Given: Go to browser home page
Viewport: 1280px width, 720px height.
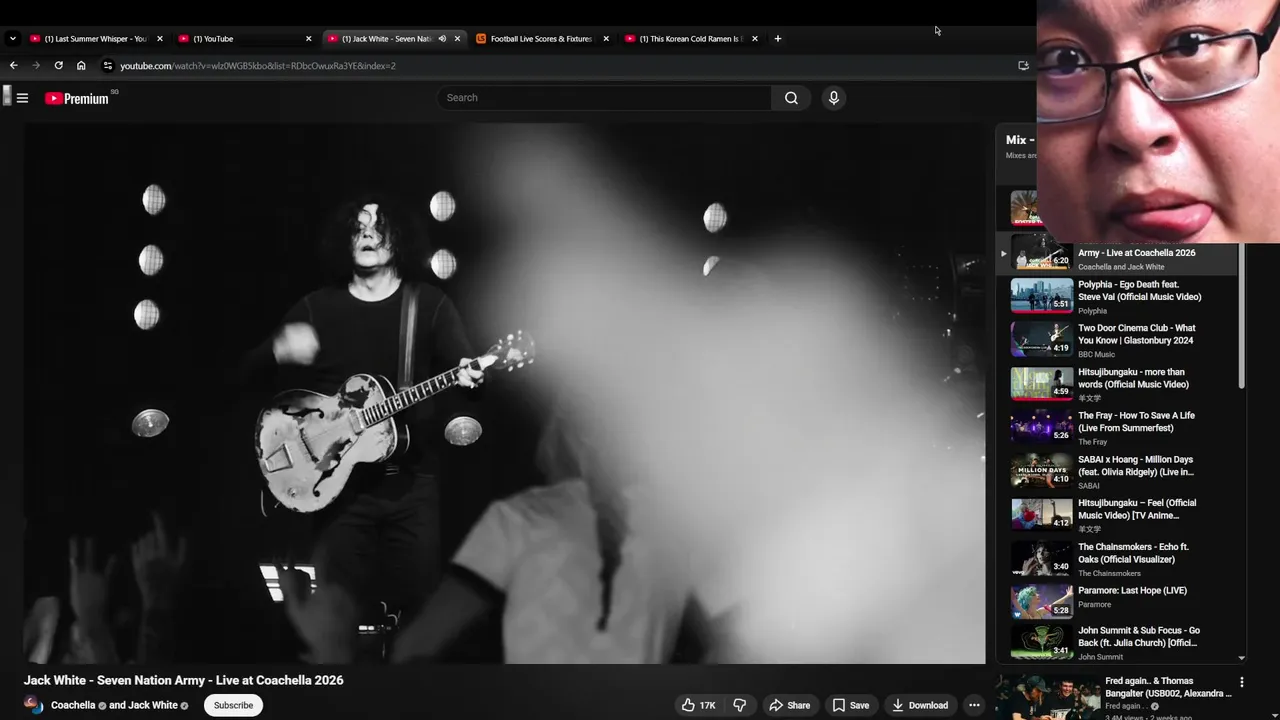Looking at the screenshot, I should tap(81, 65).
